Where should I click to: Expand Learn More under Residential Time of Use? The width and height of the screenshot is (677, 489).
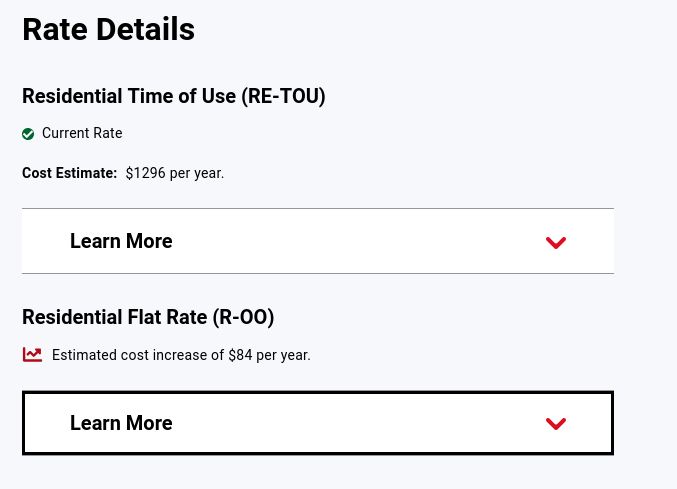click(317, 241)
